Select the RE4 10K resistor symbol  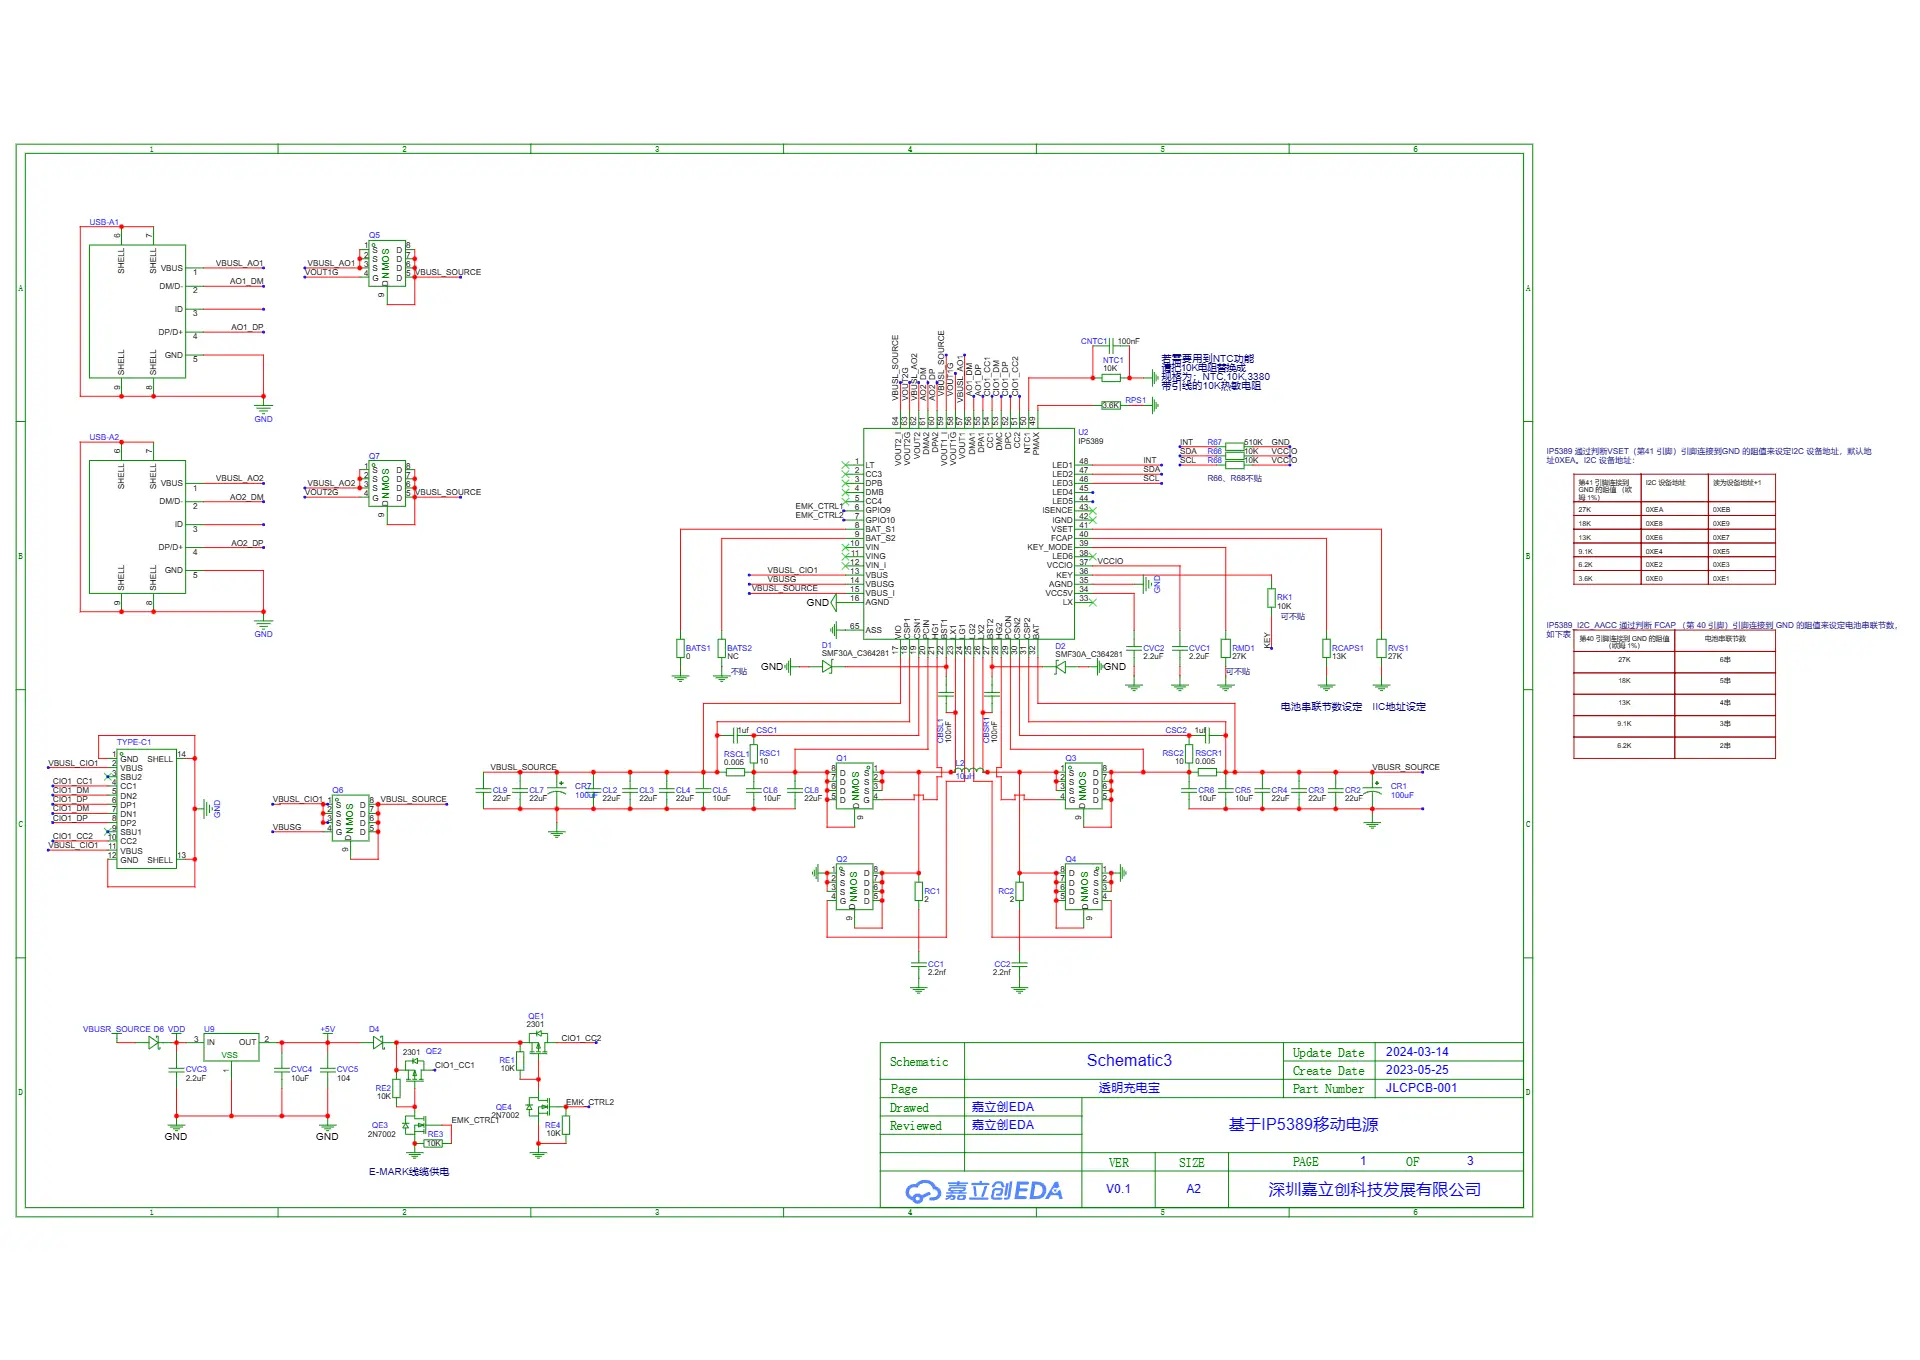tap(566, 1125)
